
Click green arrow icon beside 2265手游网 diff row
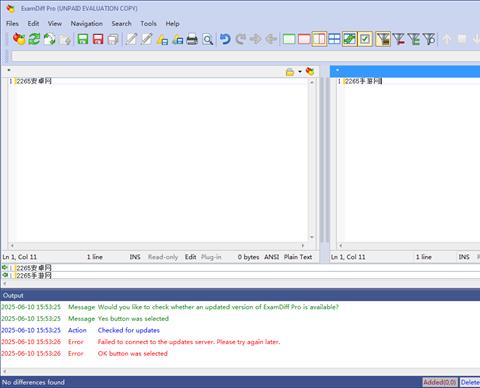[5, 275]
